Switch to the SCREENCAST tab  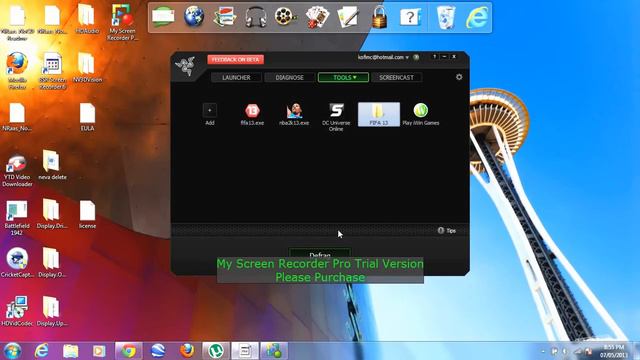pos(396,77)
